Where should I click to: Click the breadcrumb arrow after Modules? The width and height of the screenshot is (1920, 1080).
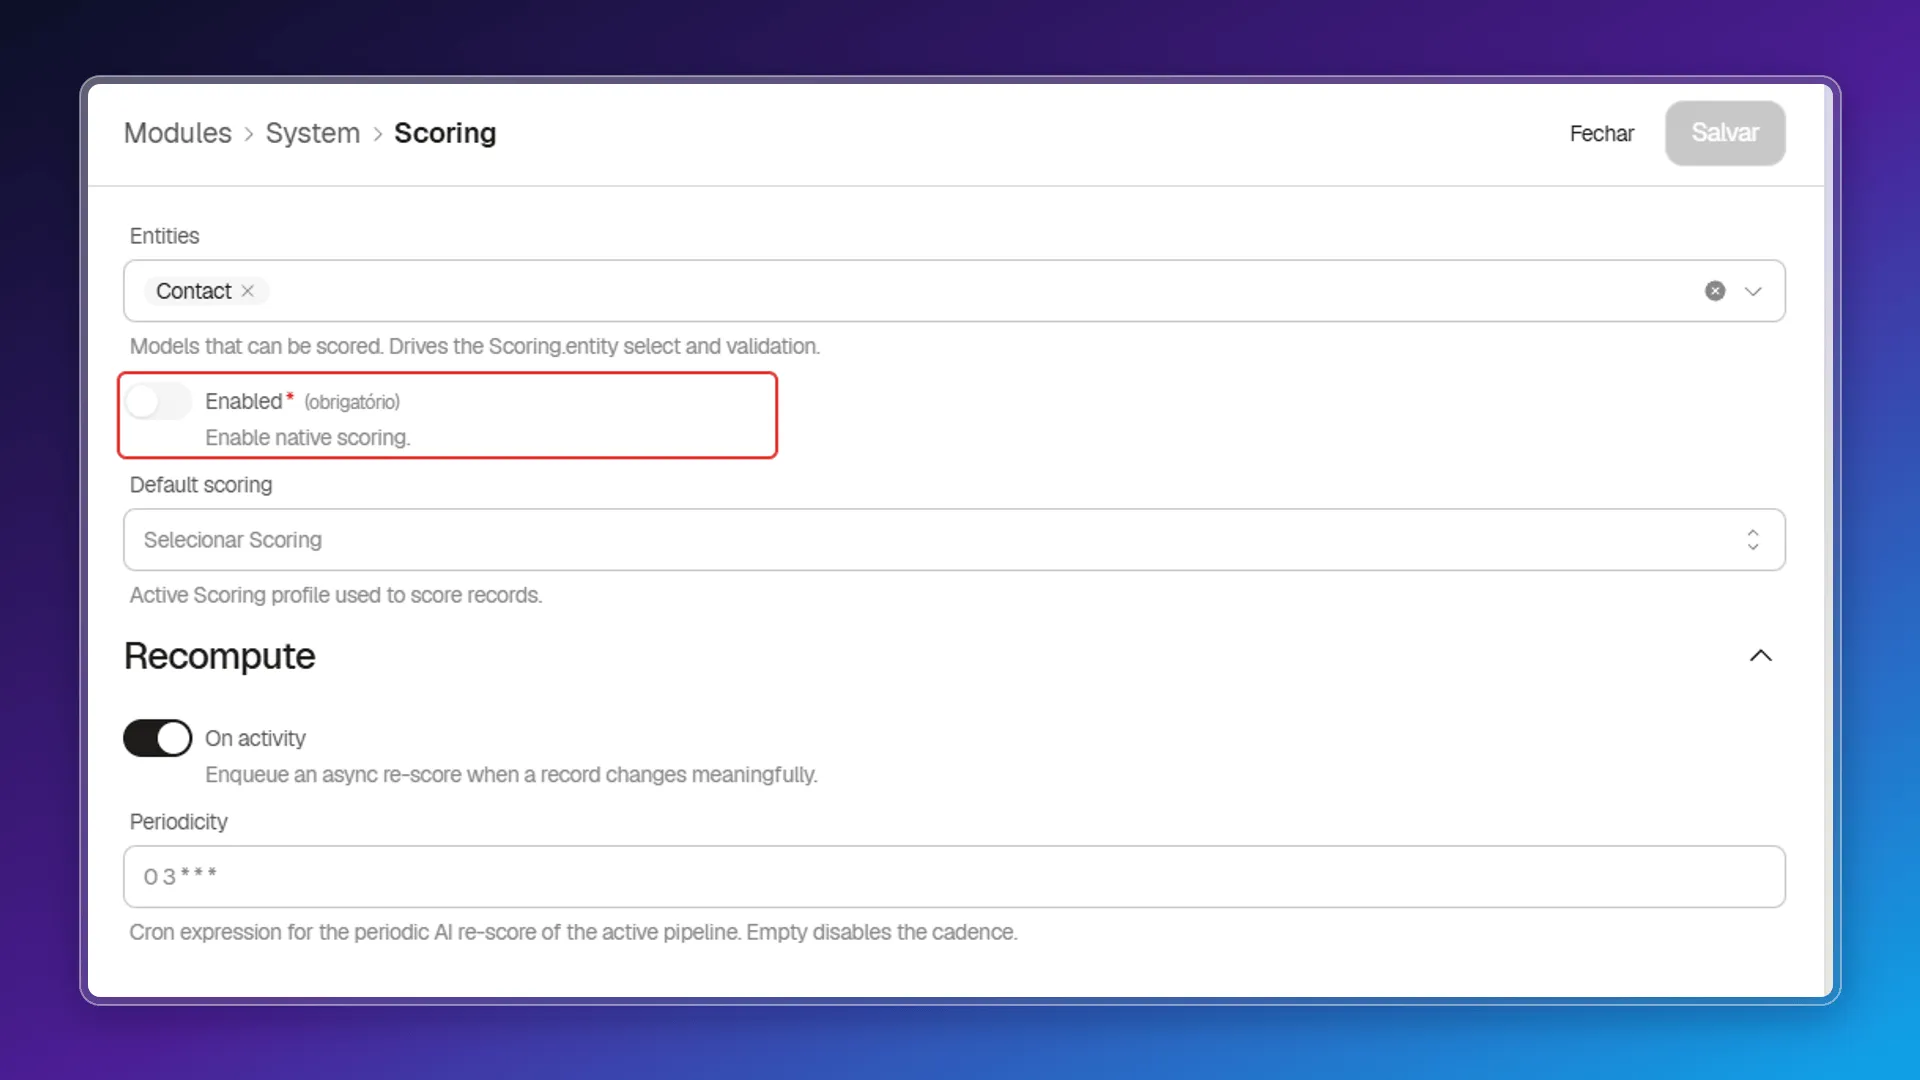click(249, 134)
